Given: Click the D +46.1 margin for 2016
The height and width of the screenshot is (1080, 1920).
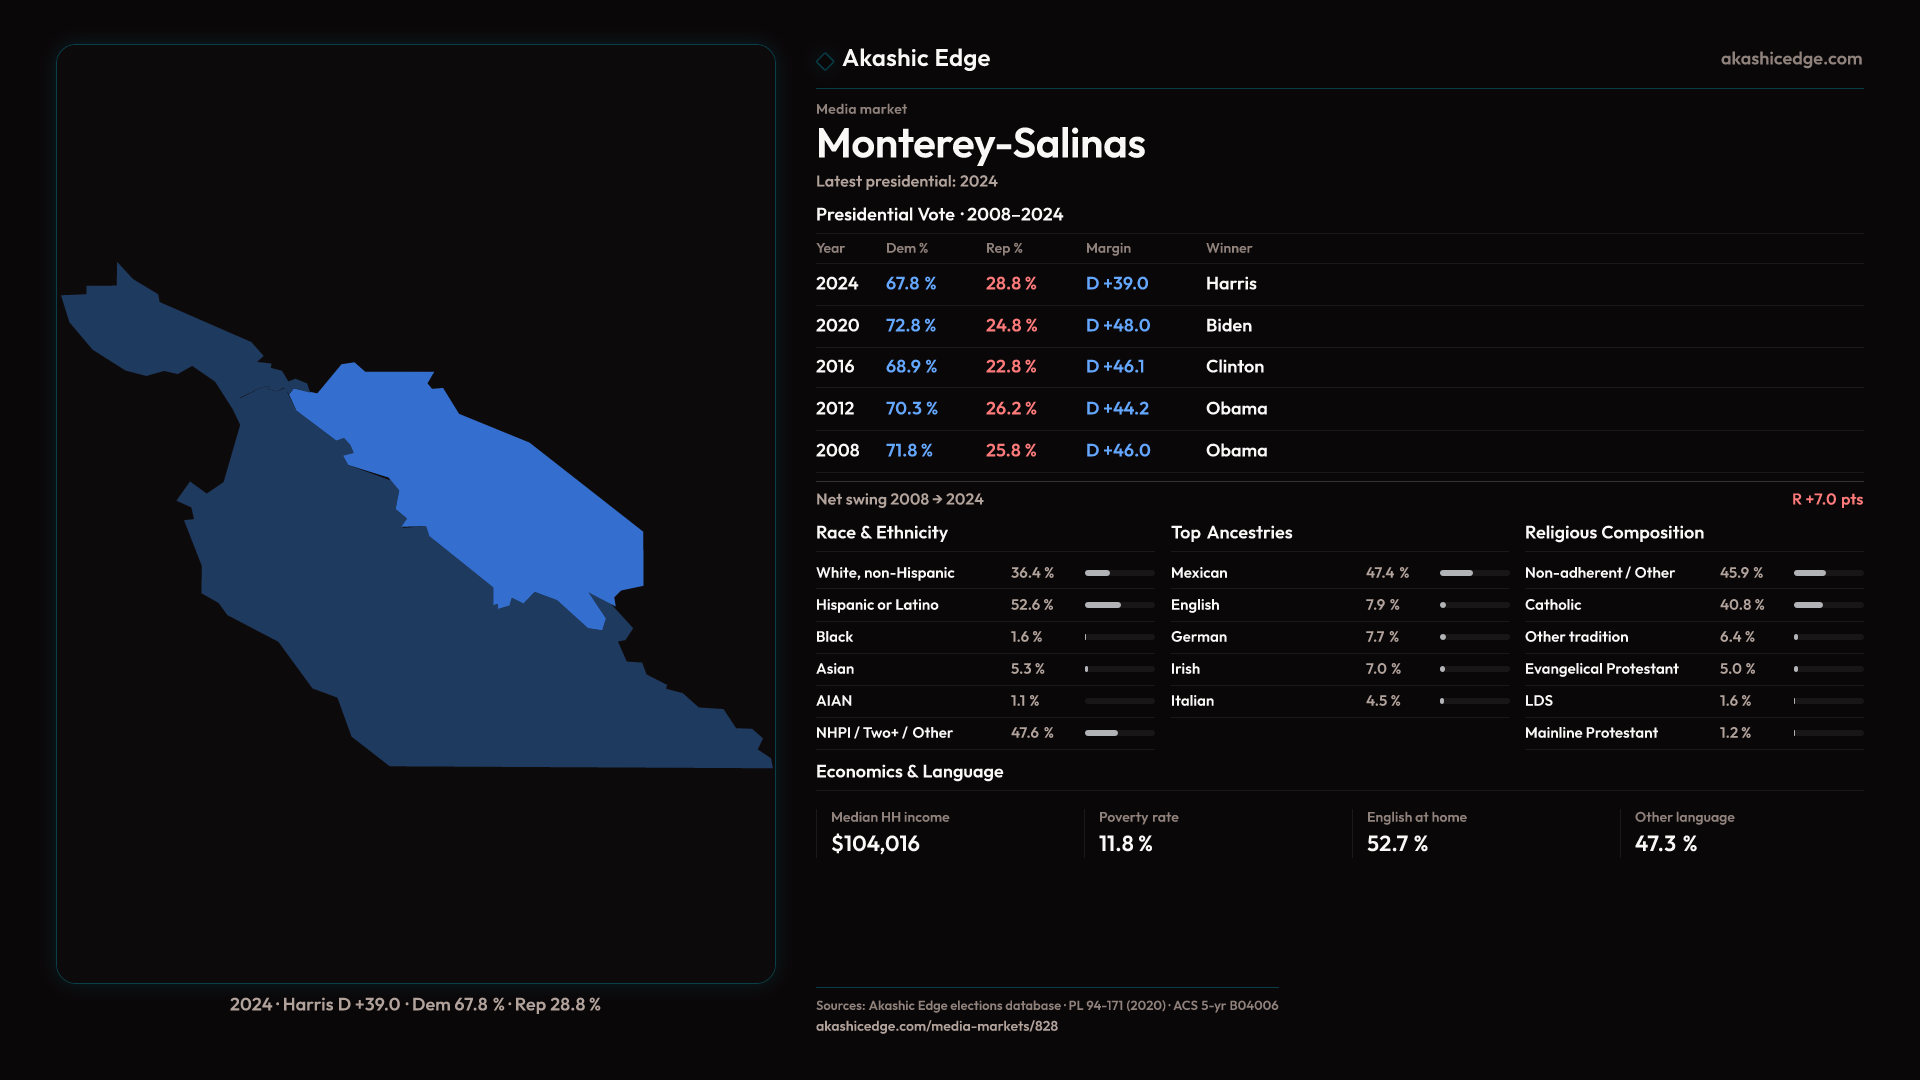Looking at the screenshot, I should coord(1115,367).
